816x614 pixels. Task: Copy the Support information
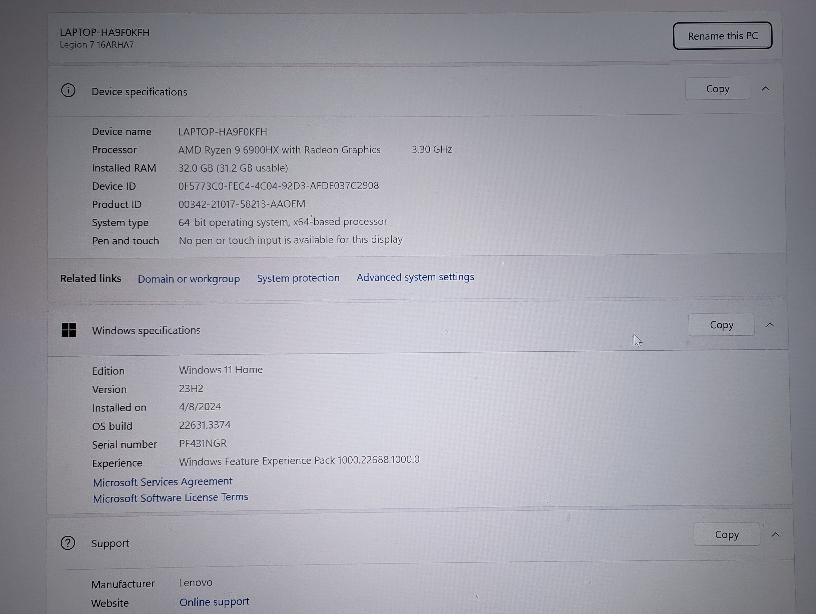click(726, 534)
